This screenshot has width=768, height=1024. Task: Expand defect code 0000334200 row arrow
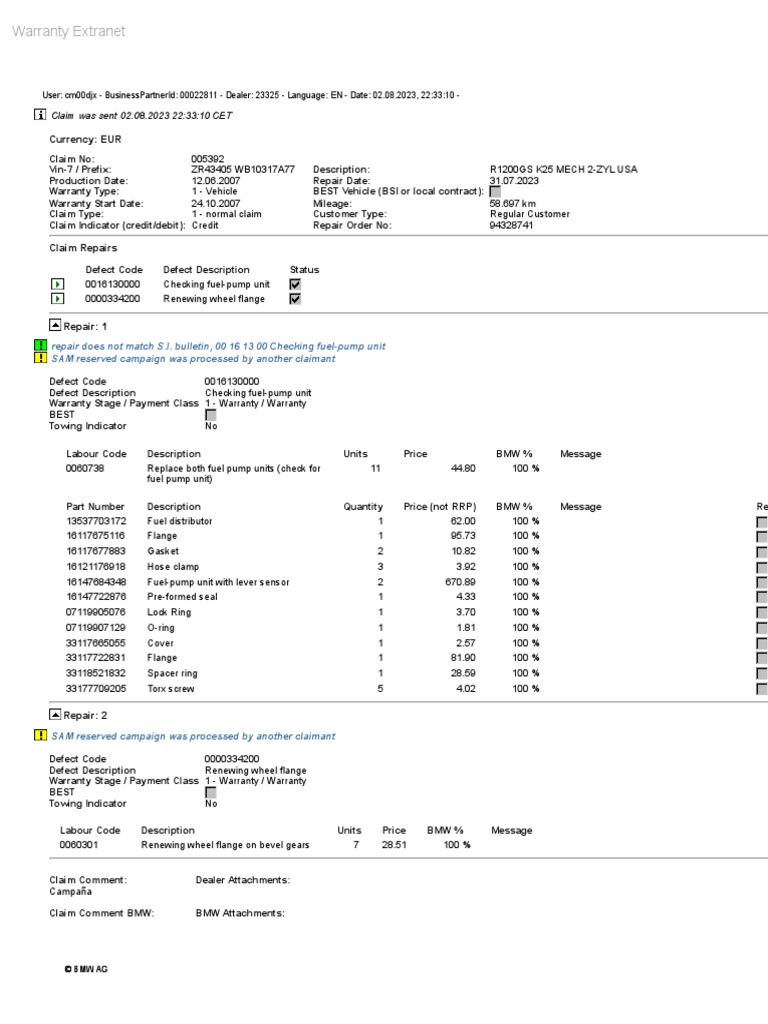(57, 298)
